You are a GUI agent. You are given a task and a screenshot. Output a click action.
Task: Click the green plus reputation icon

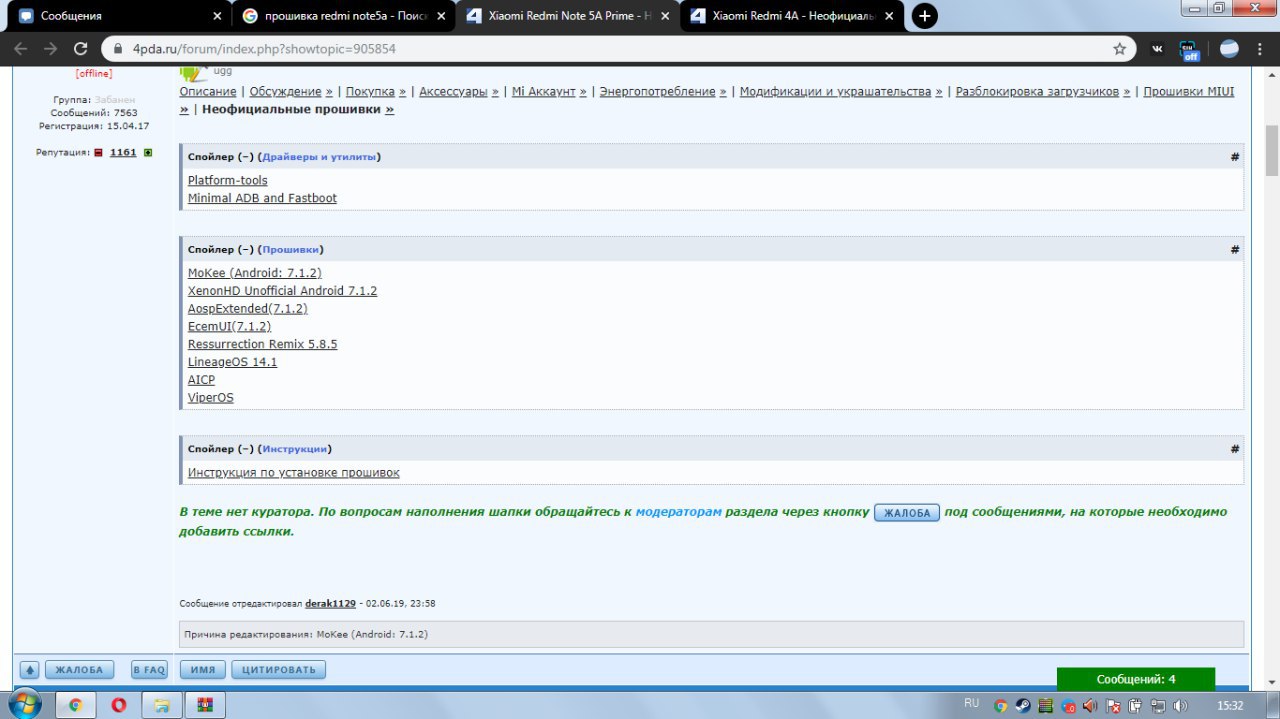pyautogui.click(x=148, y=152)
